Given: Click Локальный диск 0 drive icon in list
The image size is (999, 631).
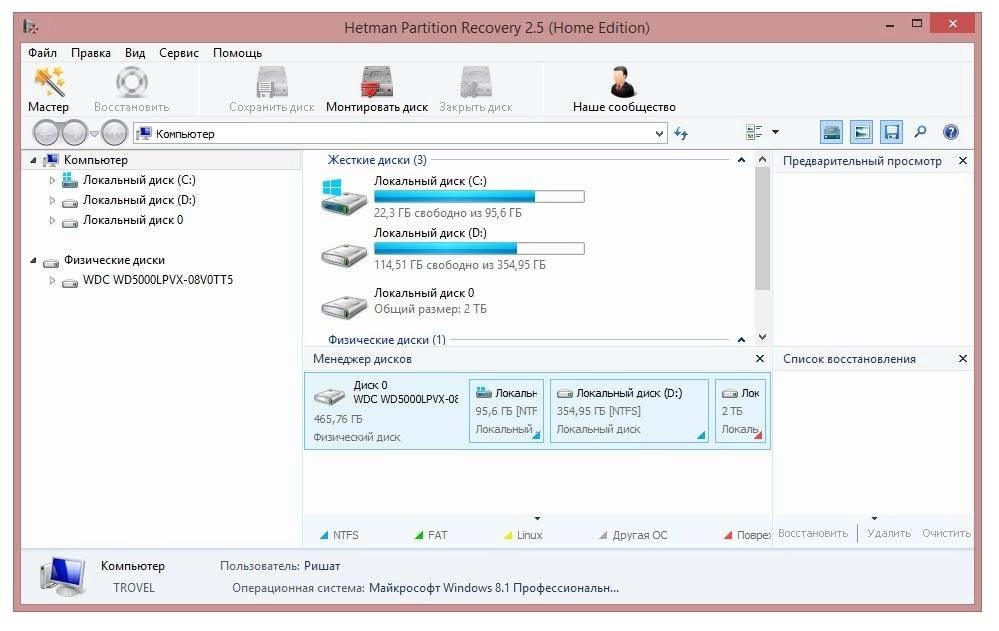Looking at the screenshot, I should tap(344, 307).
